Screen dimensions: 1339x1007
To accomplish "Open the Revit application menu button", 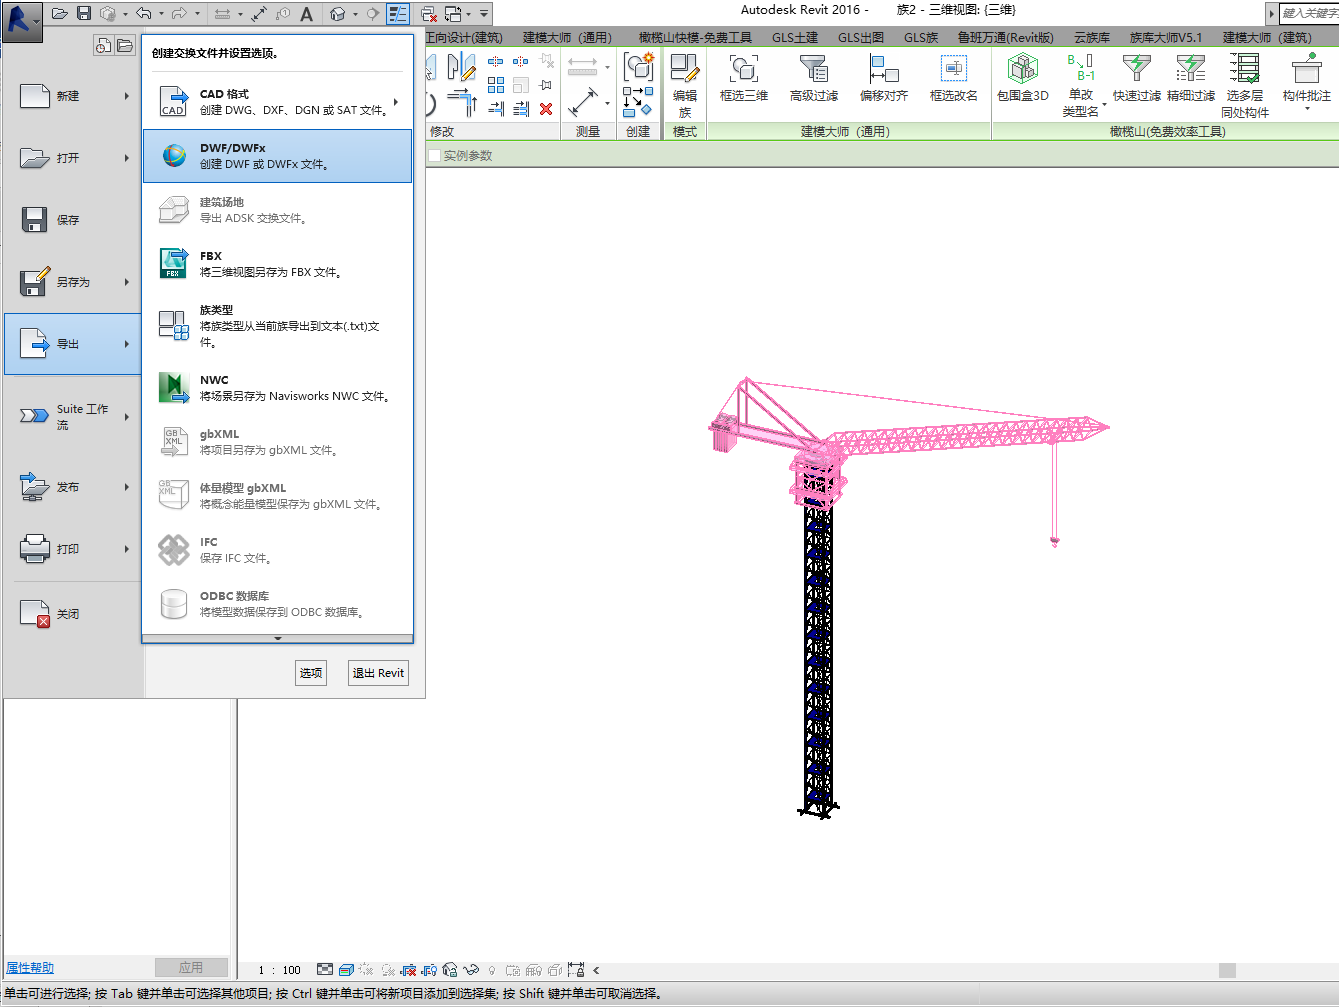I will pos(22,20).
